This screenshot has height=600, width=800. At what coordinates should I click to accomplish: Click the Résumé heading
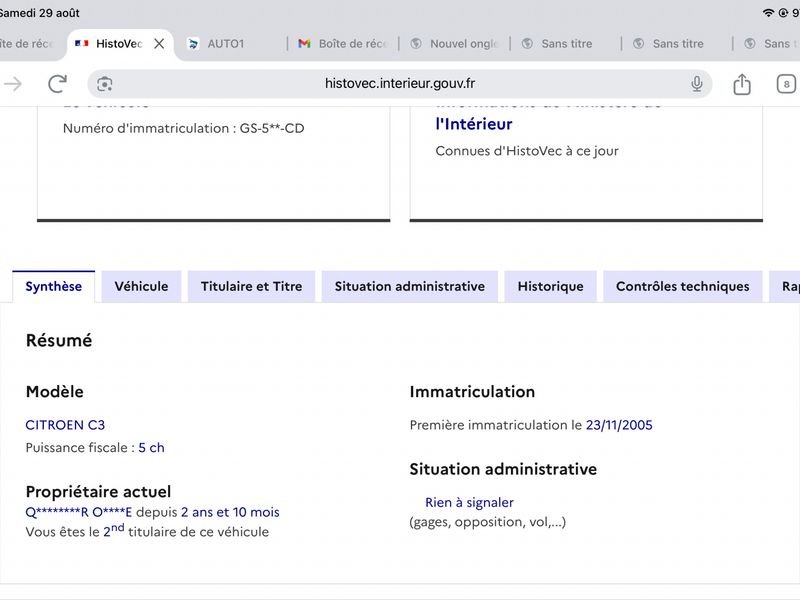tap(59, 340)
